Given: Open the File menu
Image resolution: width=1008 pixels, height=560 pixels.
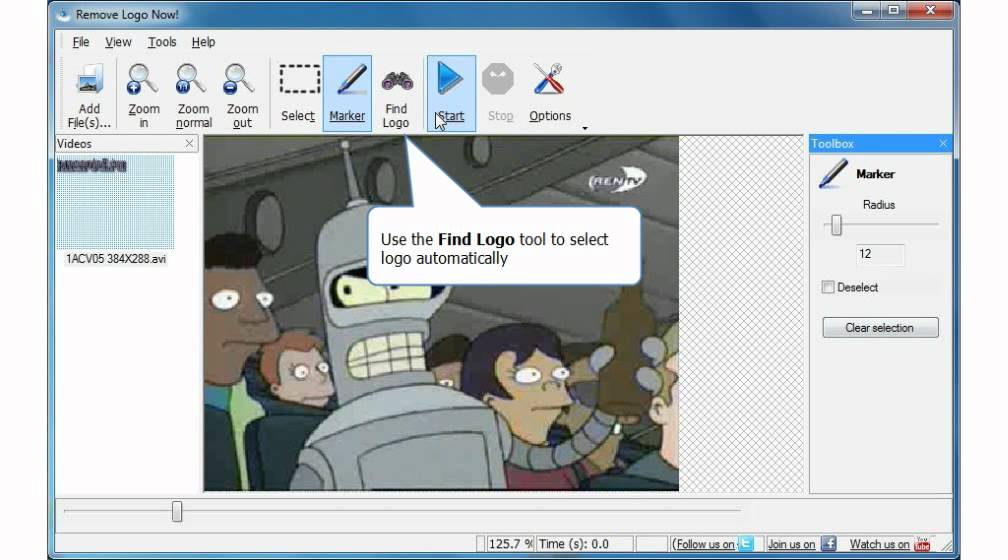Looking at the screenshot, I should point(80,42).
